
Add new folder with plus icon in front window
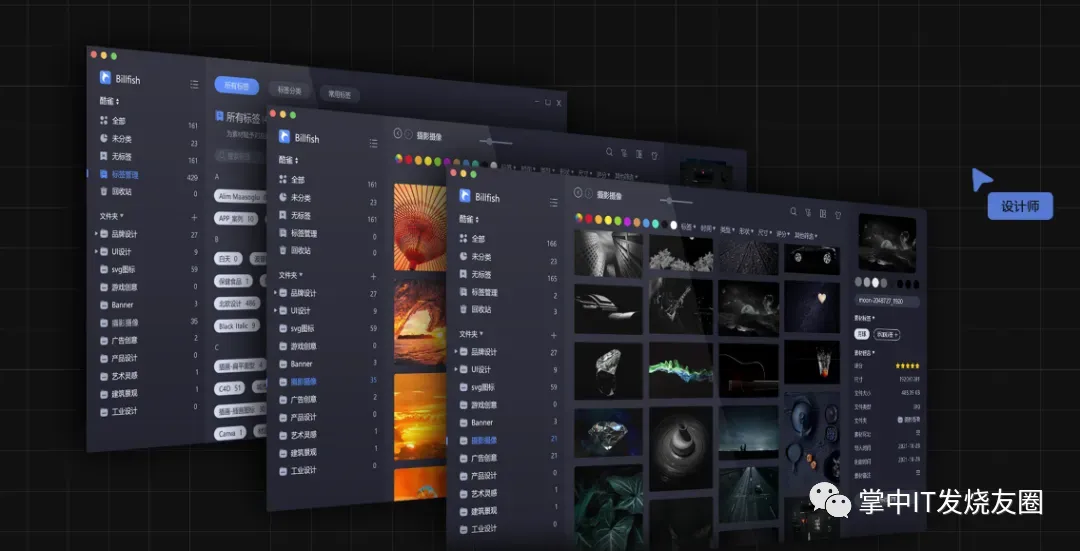553,335
